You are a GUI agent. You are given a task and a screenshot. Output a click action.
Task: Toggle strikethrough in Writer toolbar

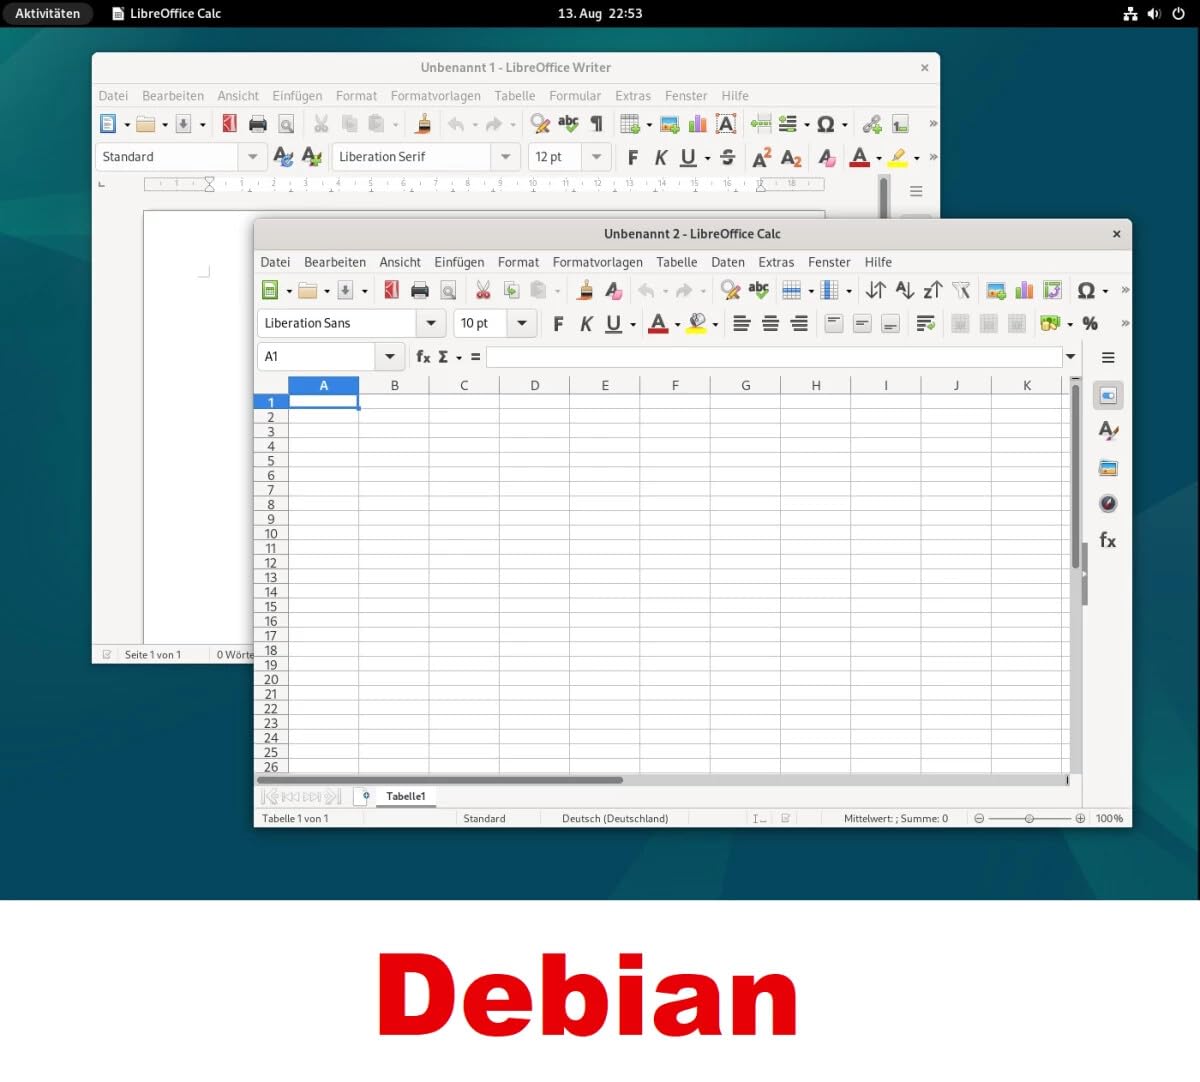coord(727,157)
